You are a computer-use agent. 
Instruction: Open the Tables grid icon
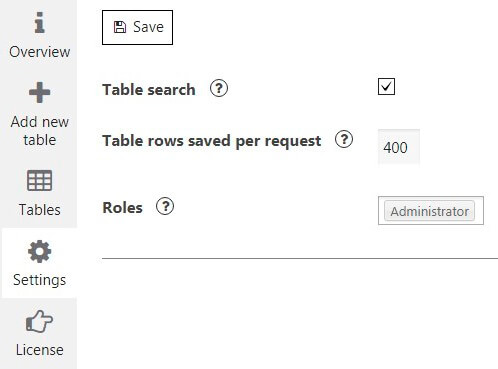coord(39,180)
